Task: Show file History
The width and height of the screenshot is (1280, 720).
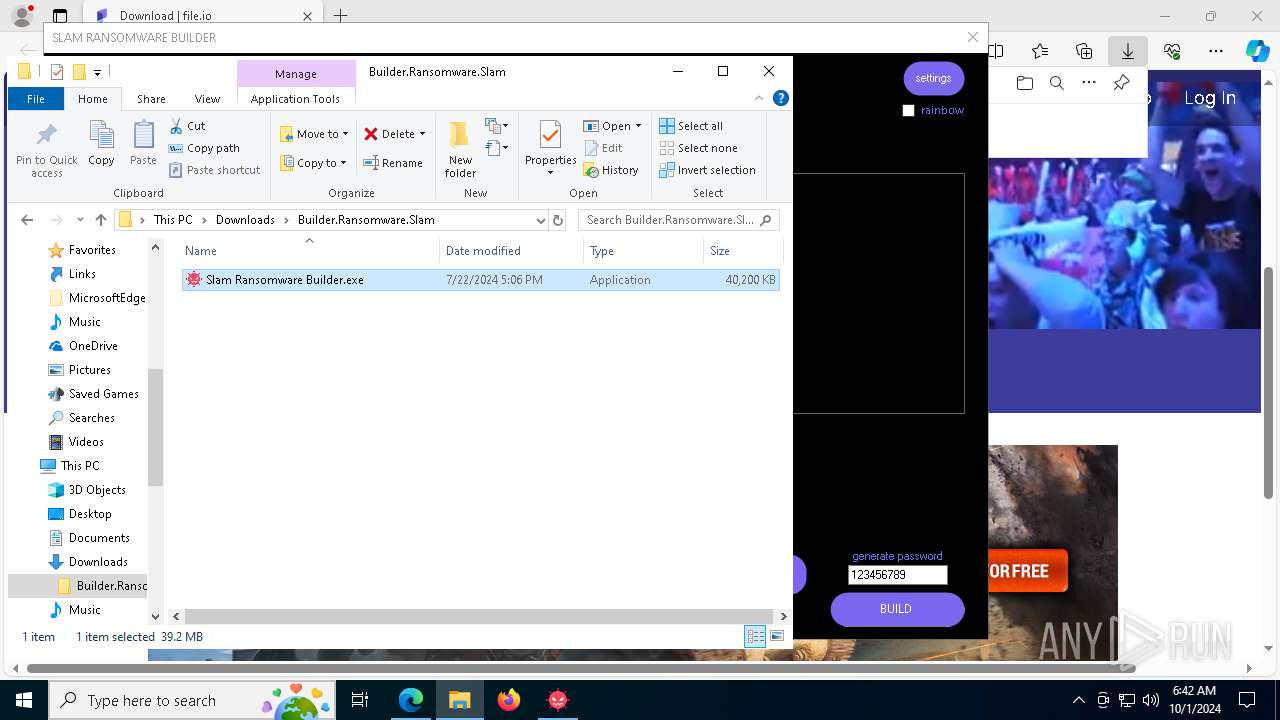Action: click(611, 170)
